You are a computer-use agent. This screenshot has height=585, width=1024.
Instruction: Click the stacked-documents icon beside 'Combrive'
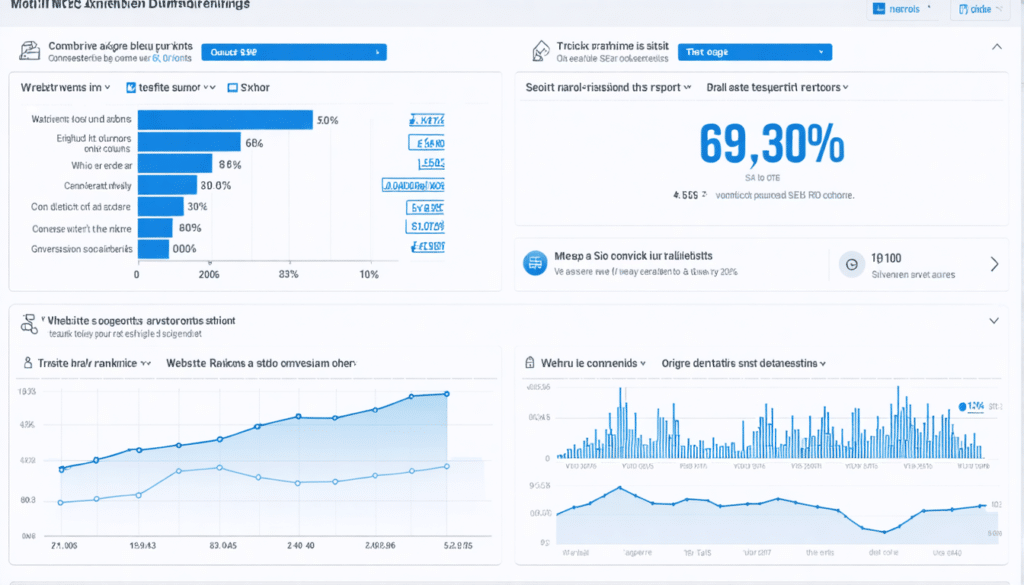pyautogui.click(x=29, y=51)
